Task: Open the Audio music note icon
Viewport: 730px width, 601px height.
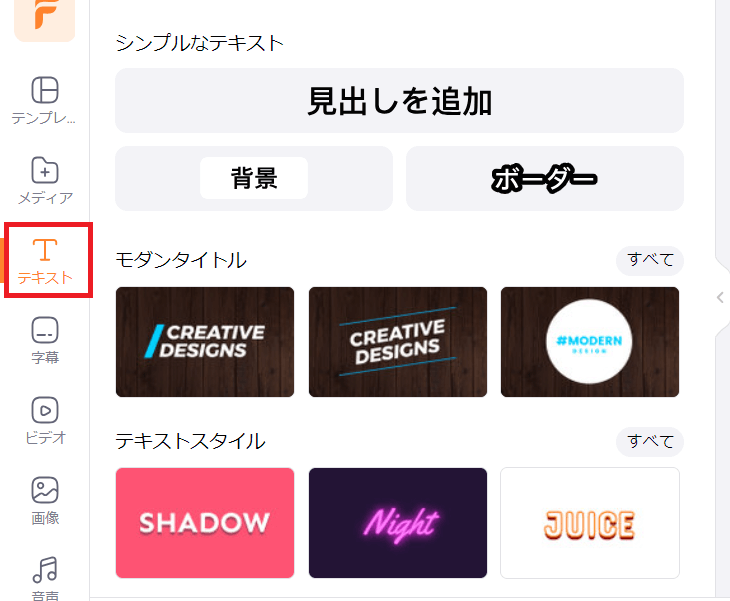Action: coord(45,577)
